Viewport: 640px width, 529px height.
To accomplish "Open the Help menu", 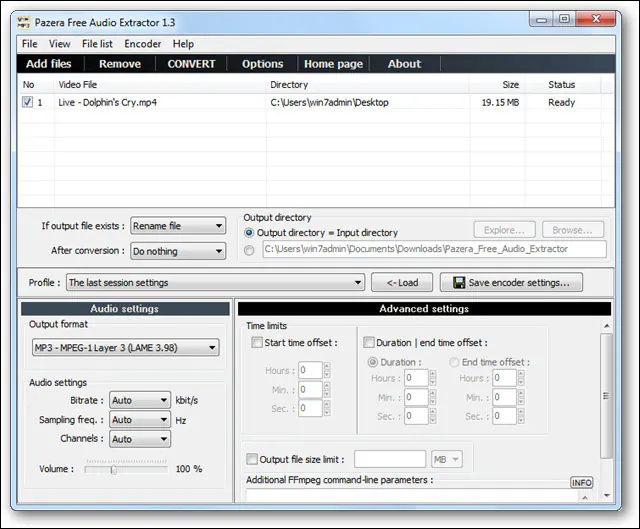I will (183, 44).
